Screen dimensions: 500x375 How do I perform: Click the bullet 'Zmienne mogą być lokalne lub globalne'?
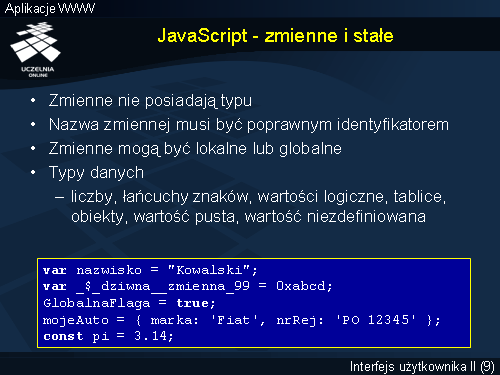(195, 149)
